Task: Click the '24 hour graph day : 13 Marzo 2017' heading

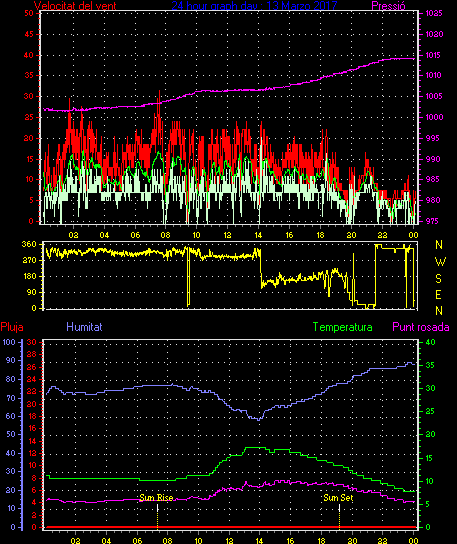Action: [254, 5]
